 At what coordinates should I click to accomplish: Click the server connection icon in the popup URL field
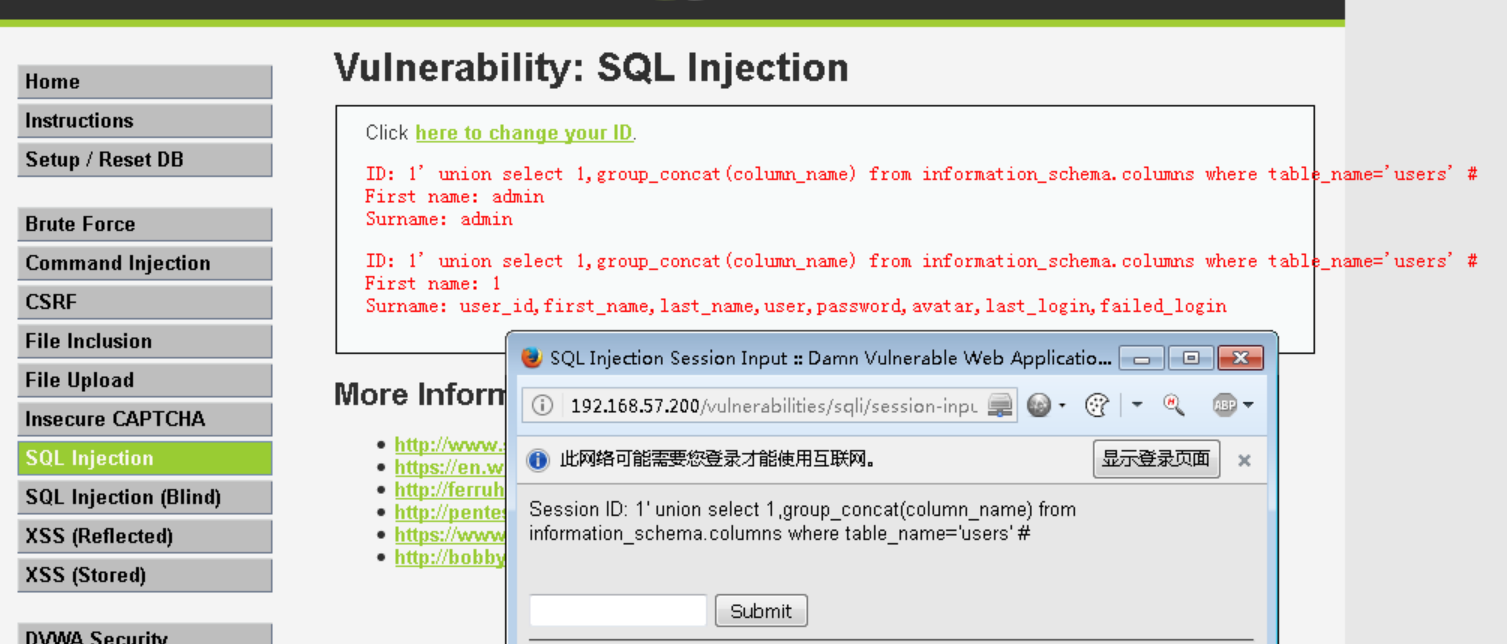[x=999, y=405]
